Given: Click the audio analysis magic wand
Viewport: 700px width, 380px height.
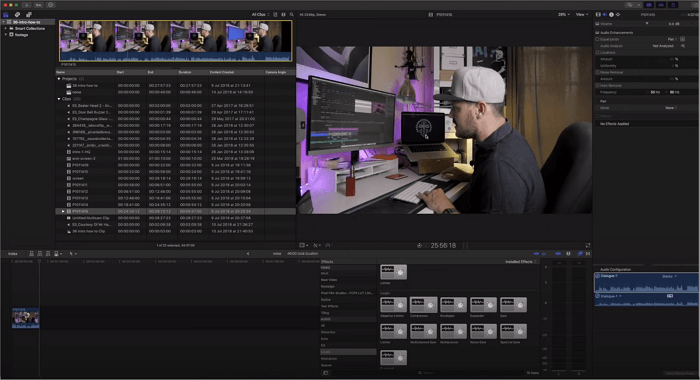Looking at the screenshot, I should point(683,46).
